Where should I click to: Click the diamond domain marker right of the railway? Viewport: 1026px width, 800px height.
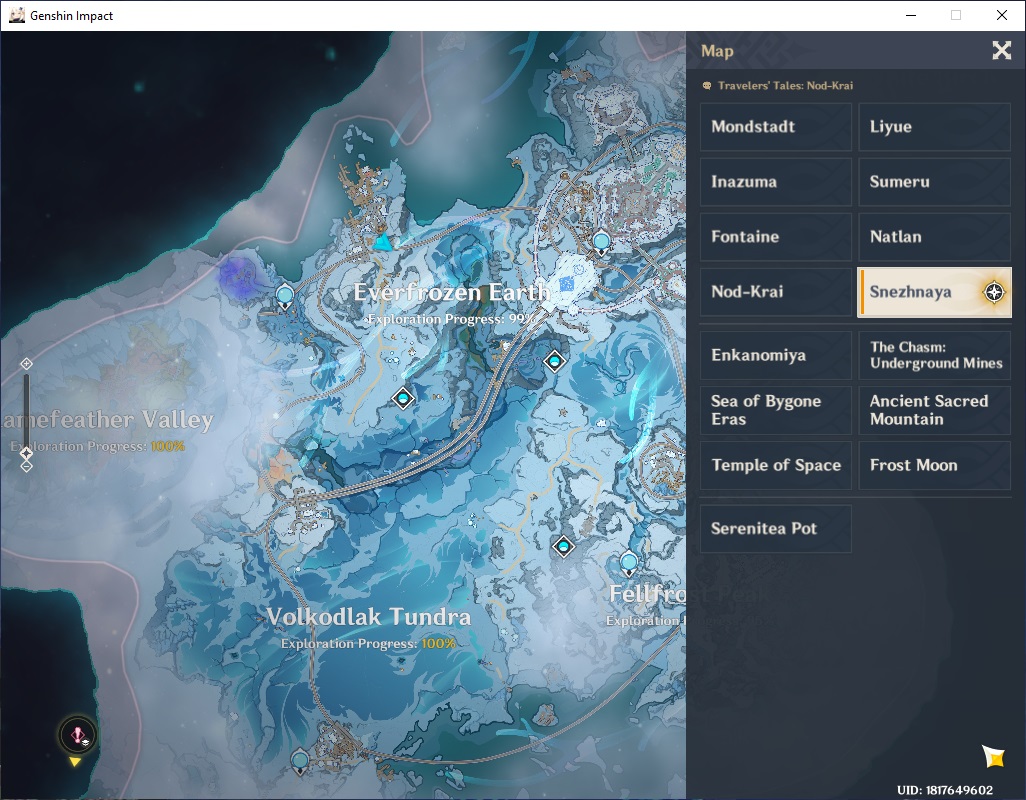click(555, 360)
